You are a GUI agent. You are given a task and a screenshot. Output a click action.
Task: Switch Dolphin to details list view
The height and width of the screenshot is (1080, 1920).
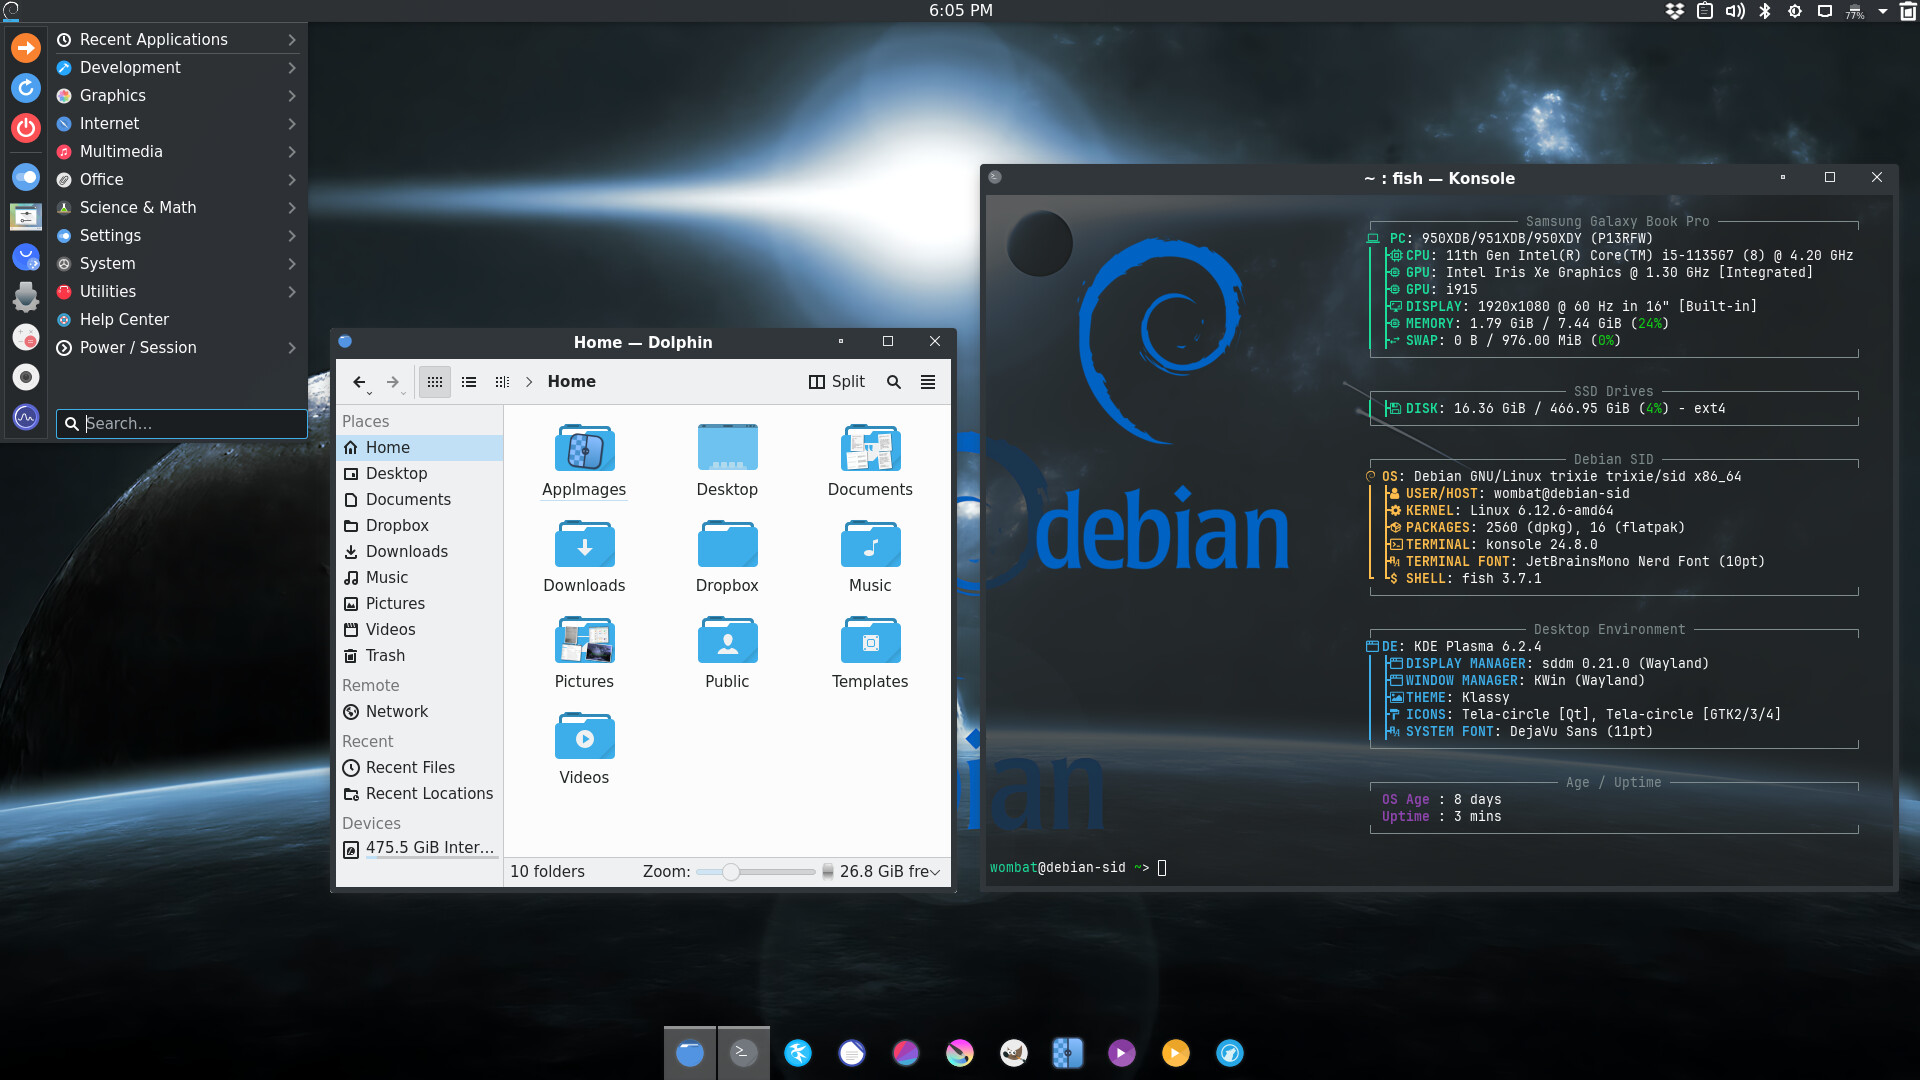coord(469,382)
